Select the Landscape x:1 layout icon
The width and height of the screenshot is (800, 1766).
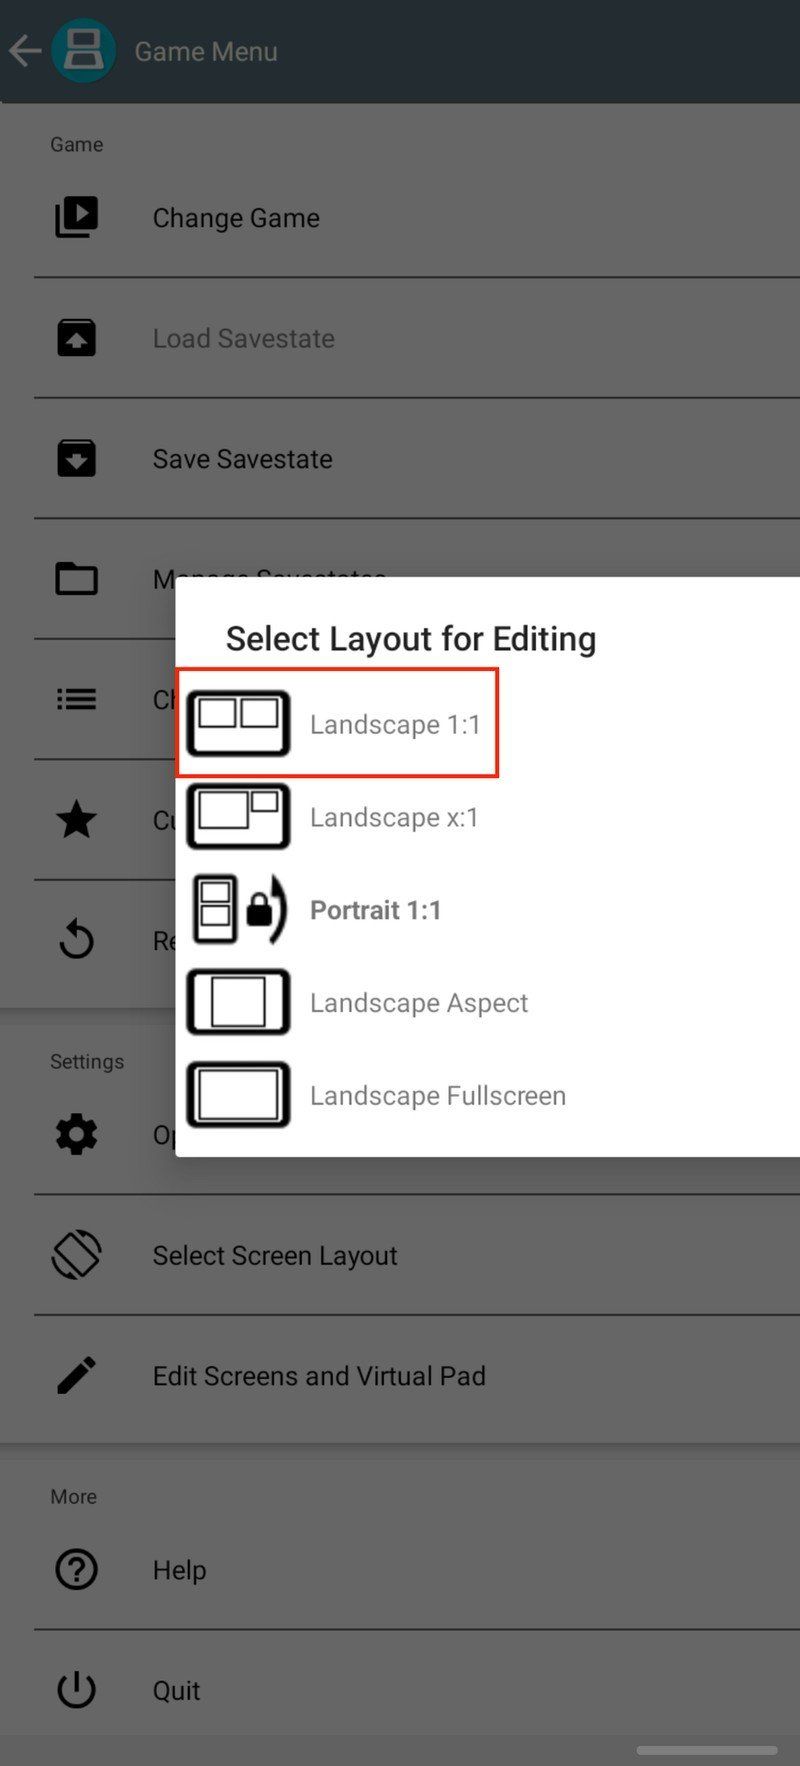[x=238, y=816]
